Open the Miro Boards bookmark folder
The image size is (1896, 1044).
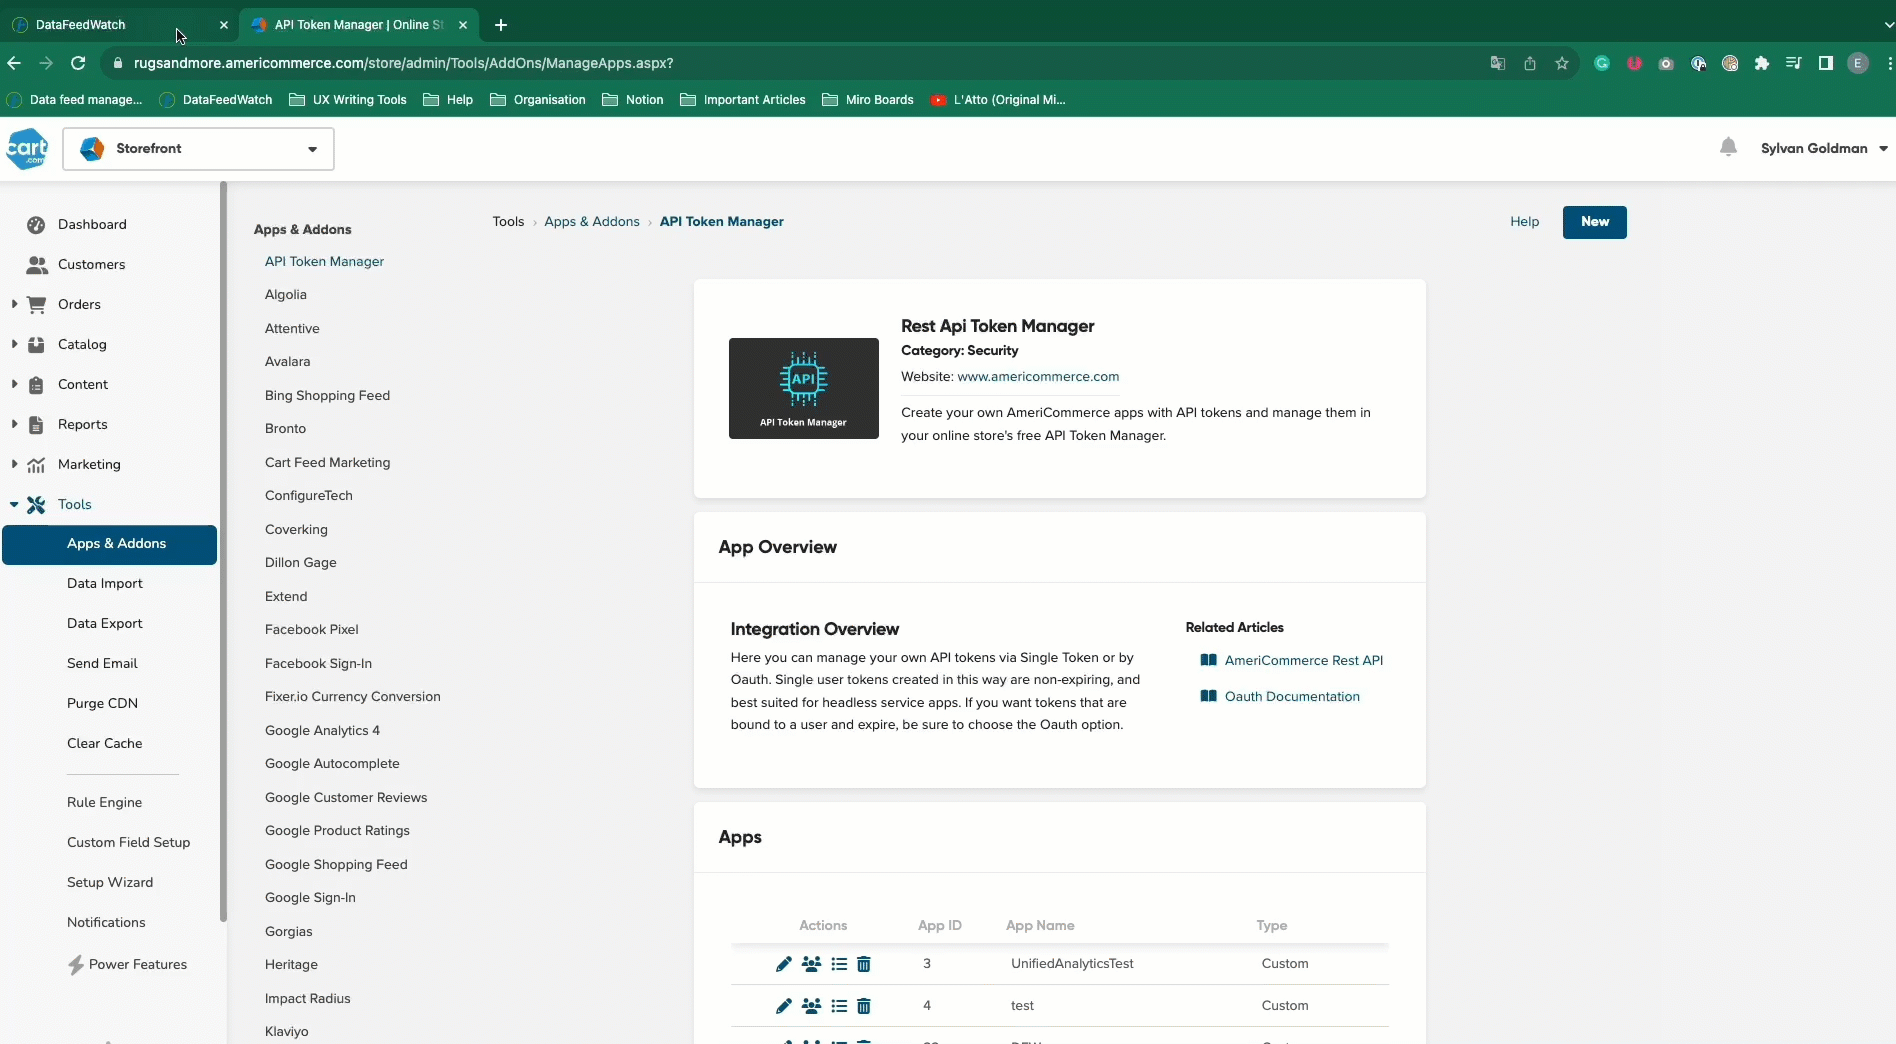click(868, 100)
